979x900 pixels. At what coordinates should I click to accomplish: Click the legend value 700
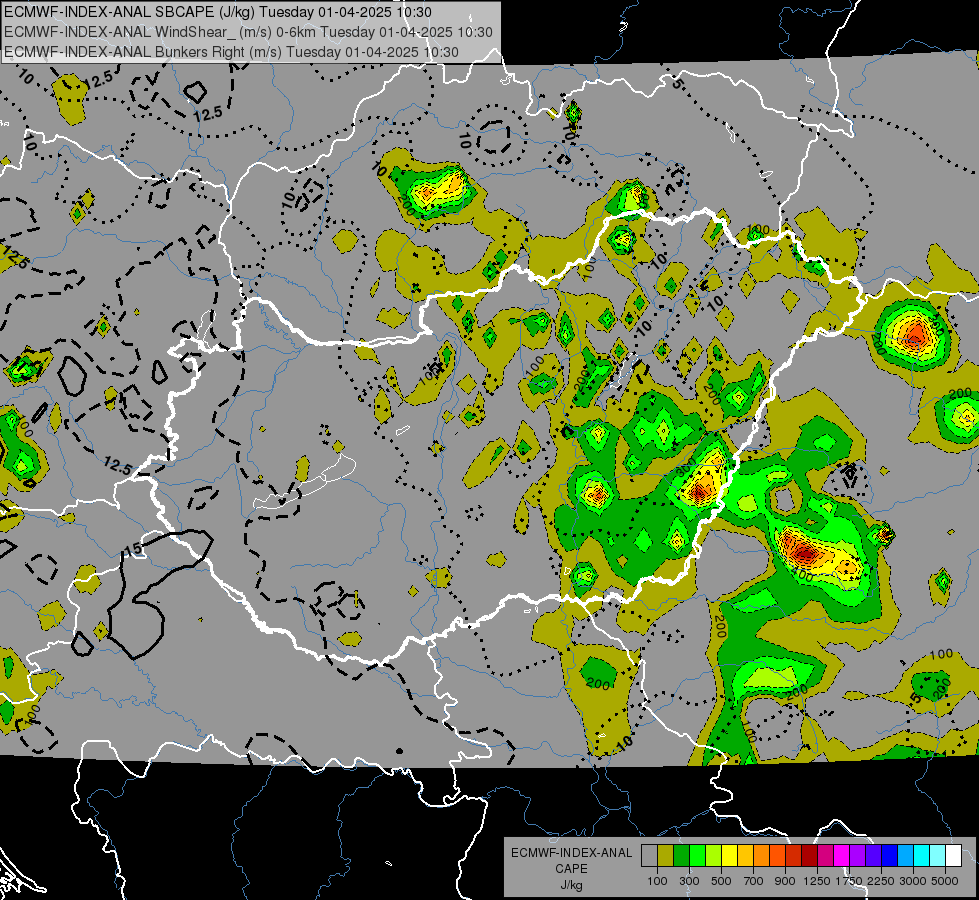tap(753, 881)
